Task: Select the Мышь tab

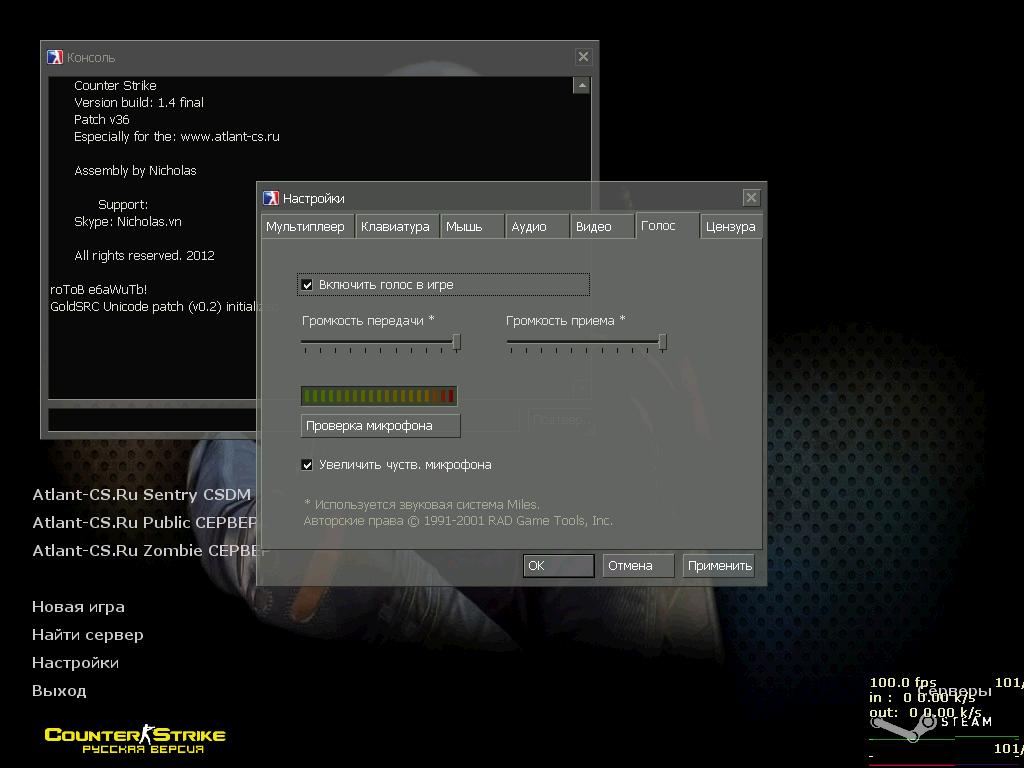Action: pos(472,227)
